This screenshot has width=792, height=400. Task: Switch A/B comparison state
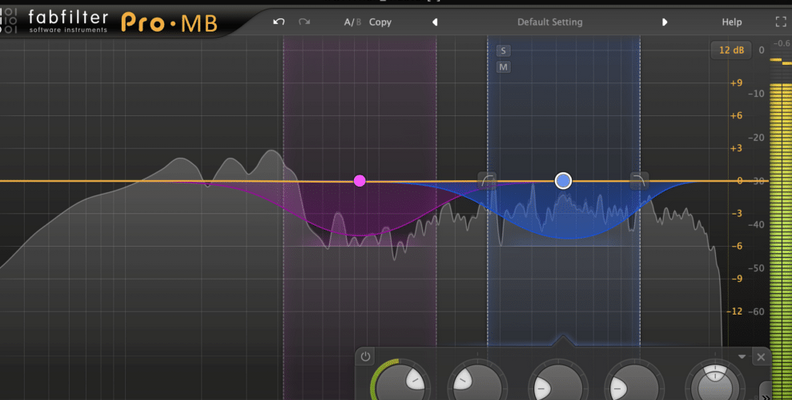[x=352, y=22]
